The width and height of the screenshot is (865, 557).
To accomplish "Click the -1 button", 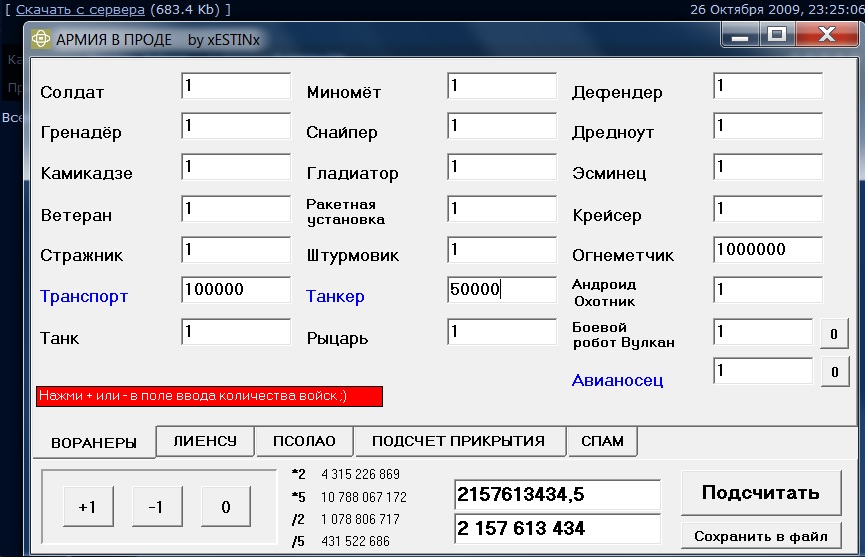I will tap(157, 507).
